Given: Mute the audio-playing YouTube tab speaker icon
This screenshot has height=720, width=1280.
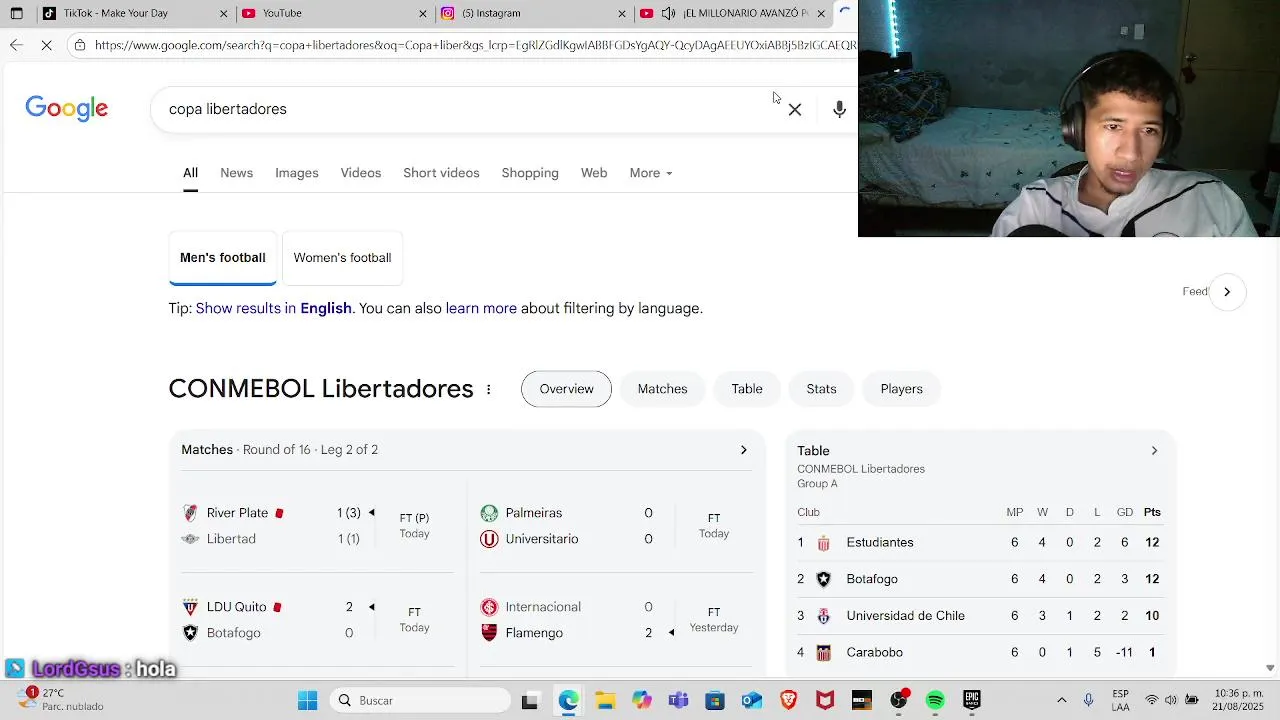Looking at the screenshot, I should tap(668, 13).
